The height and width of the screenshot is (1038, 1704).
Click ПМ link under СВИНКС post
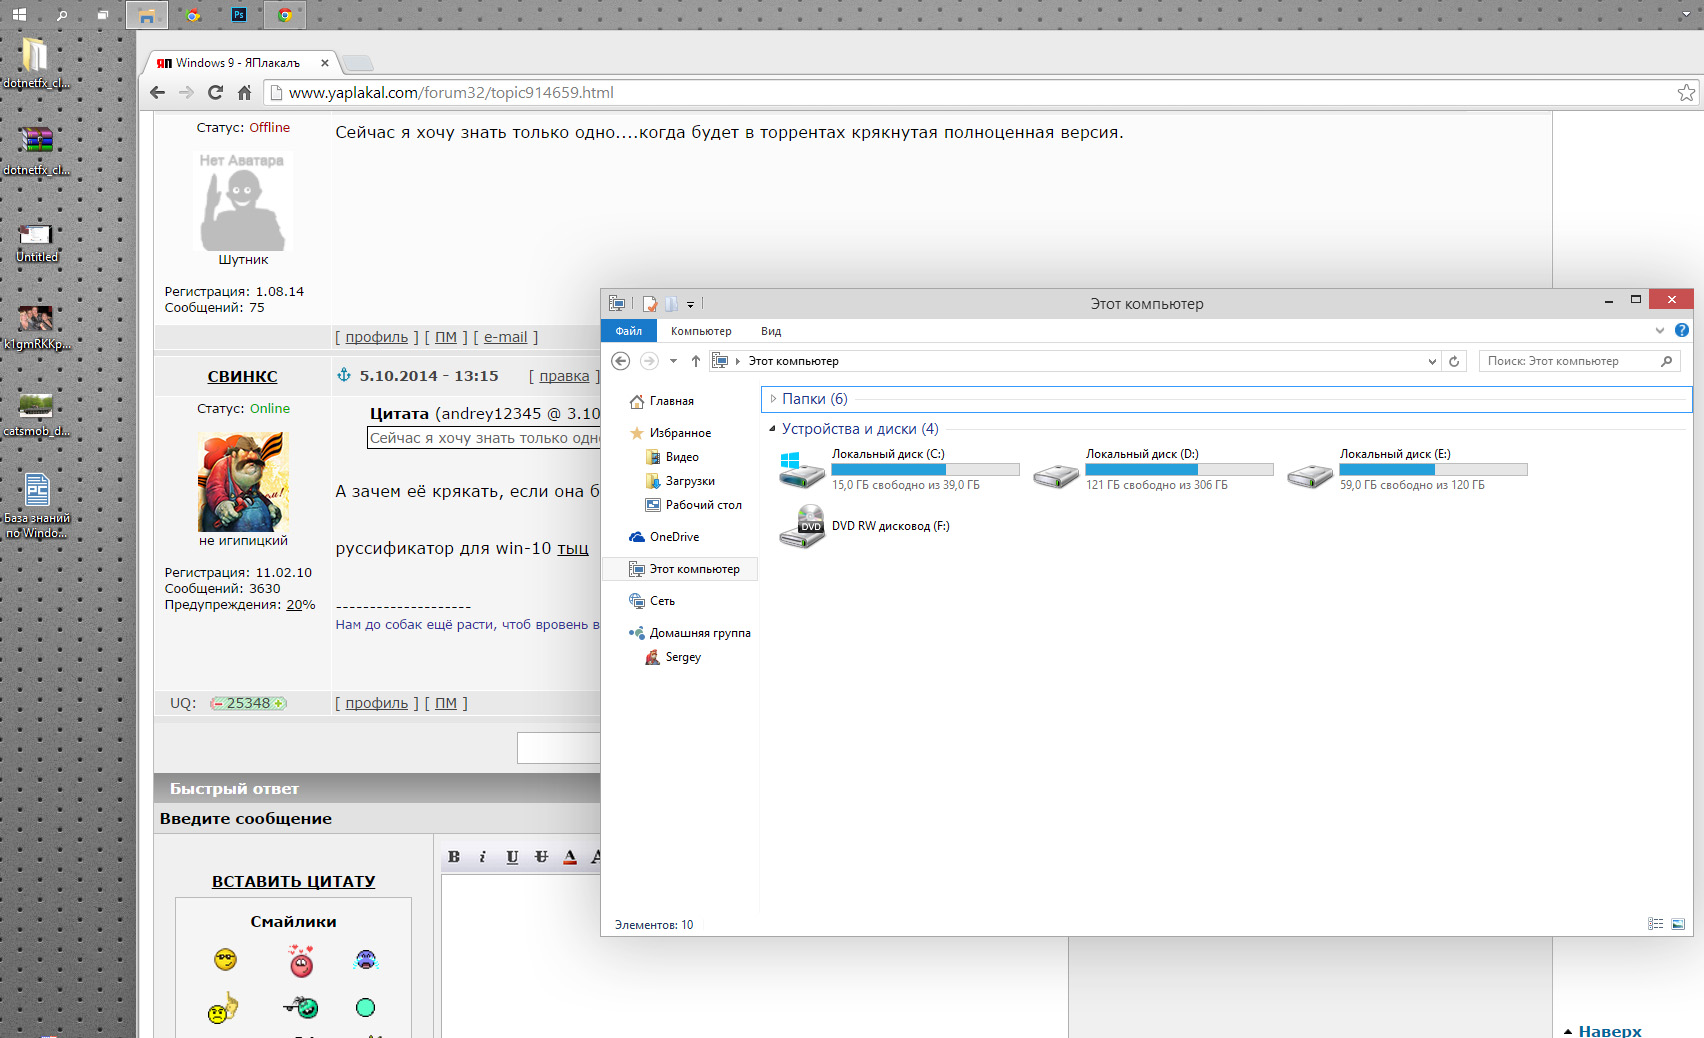click(446, 703)
